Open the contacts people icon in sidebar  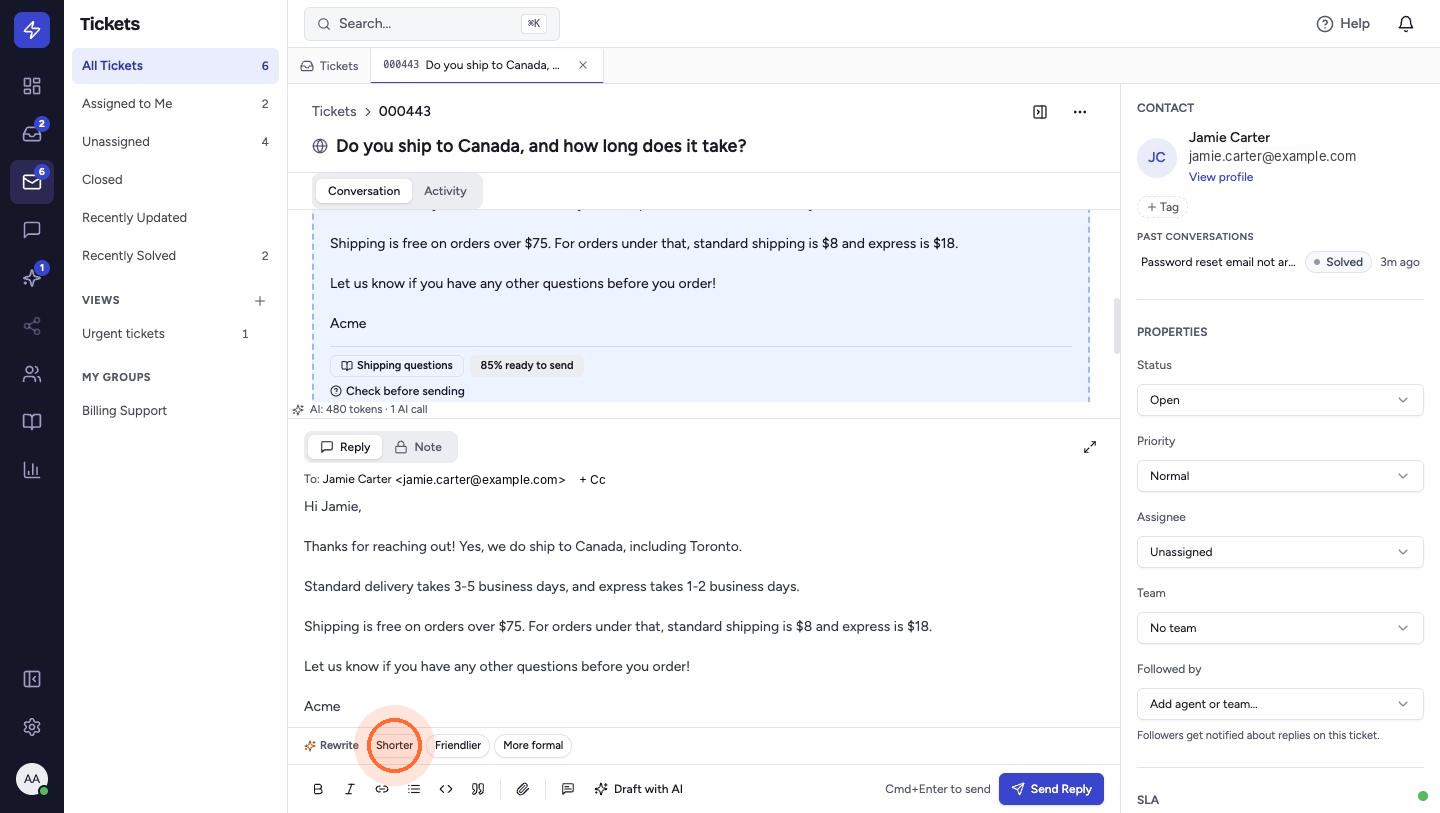(32, 374)
